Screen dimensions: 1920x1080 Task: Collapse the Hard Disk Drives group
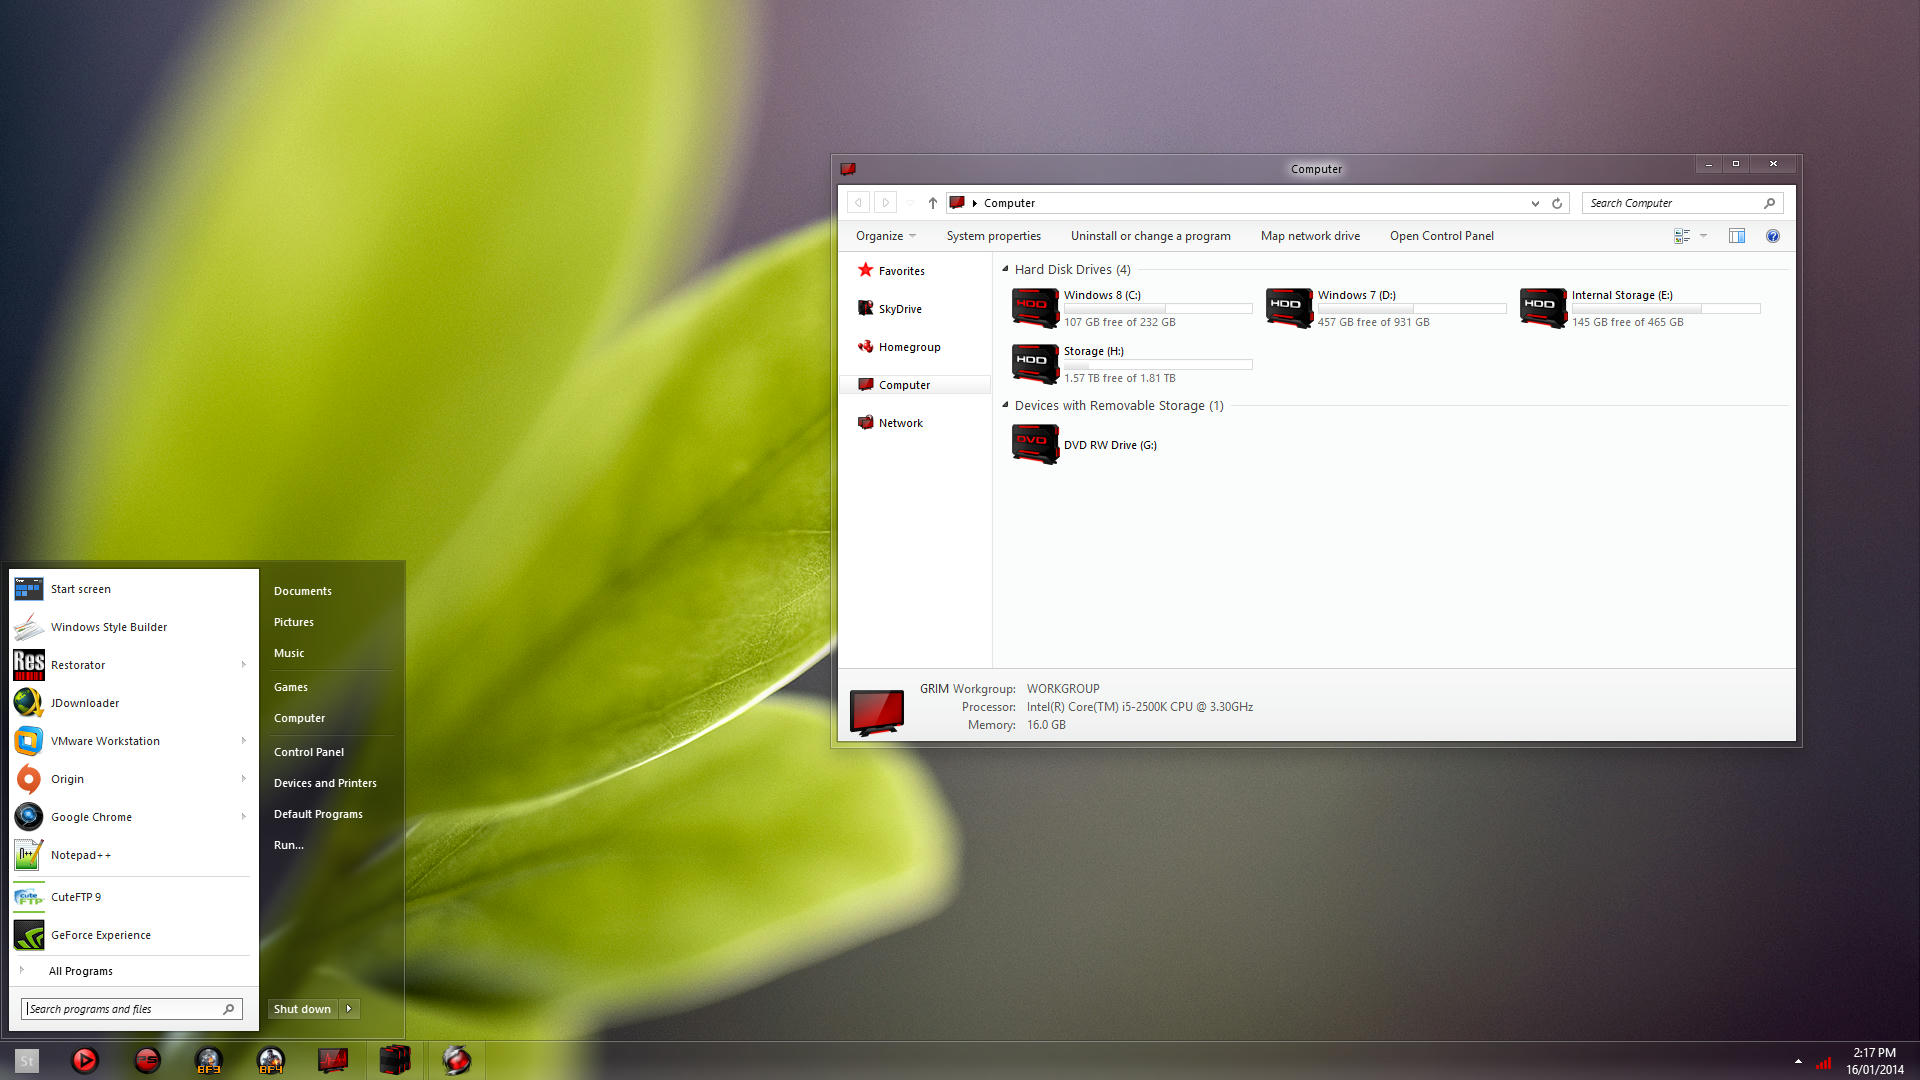pyautogui.click(x=1005, y=269)
